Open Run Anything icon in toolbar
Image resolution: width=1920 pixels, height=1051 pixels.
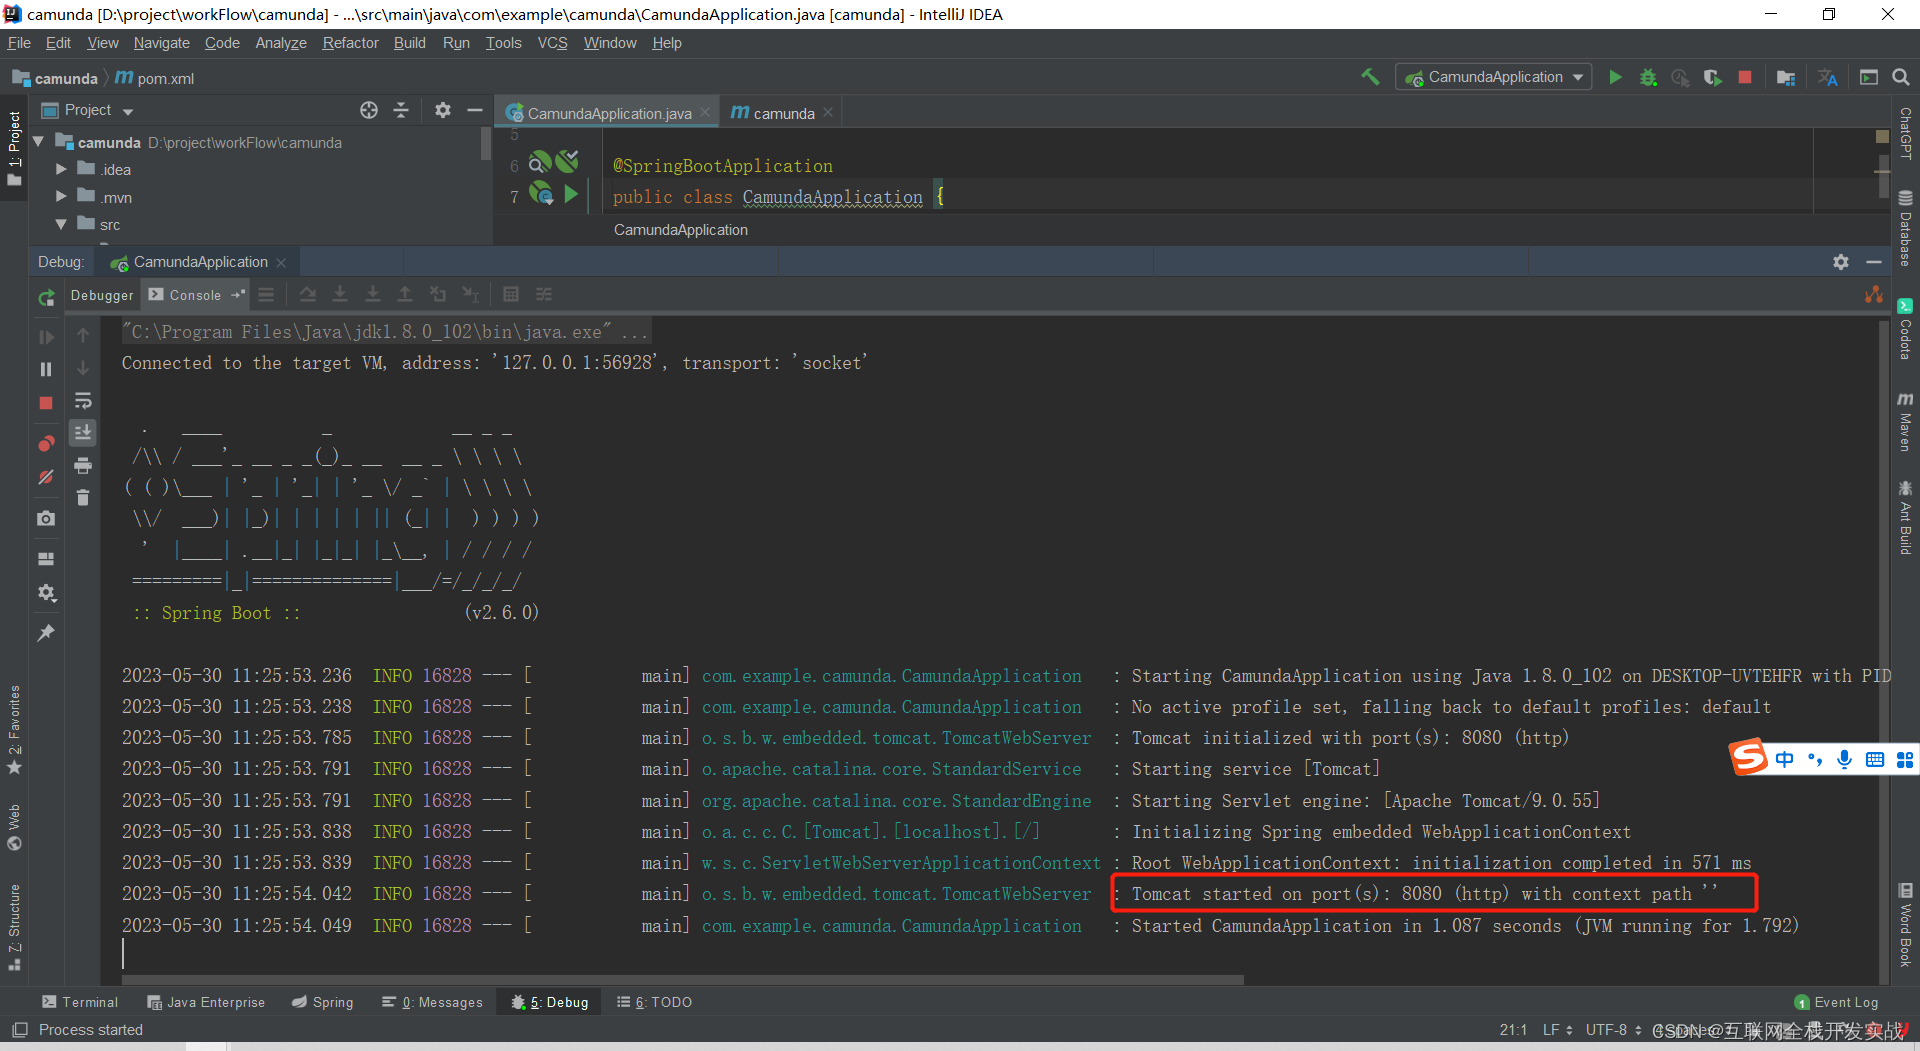(x=1868, y=77)
